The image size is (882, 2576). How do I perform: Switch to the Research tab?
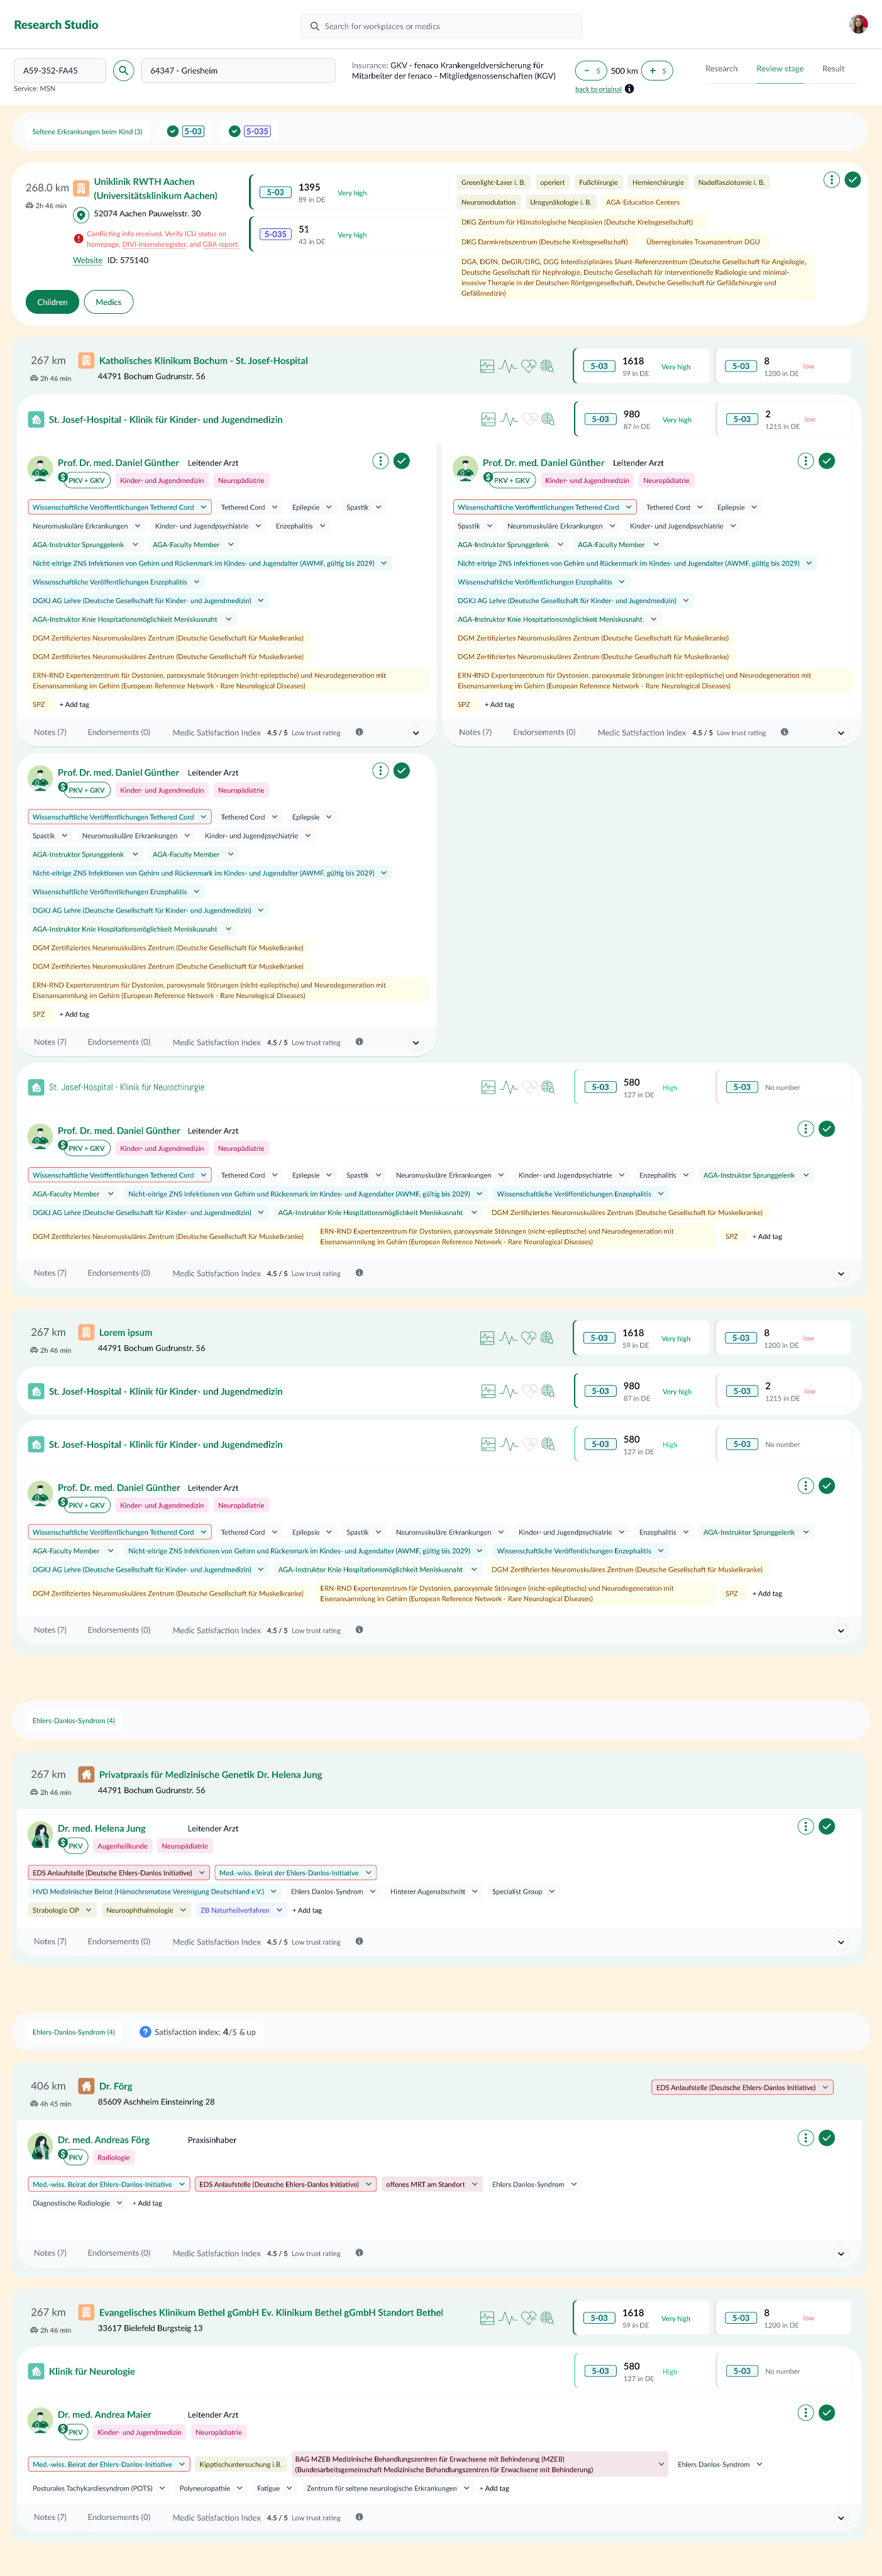(721, 69)
